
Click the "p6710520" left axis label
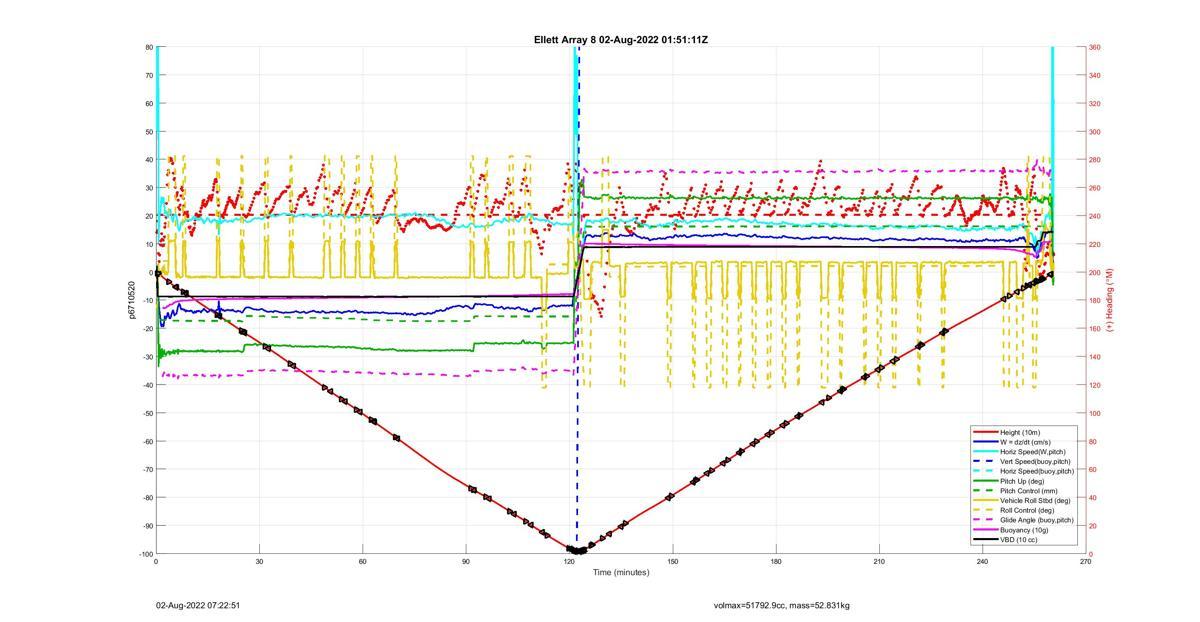tap(132, 300)
